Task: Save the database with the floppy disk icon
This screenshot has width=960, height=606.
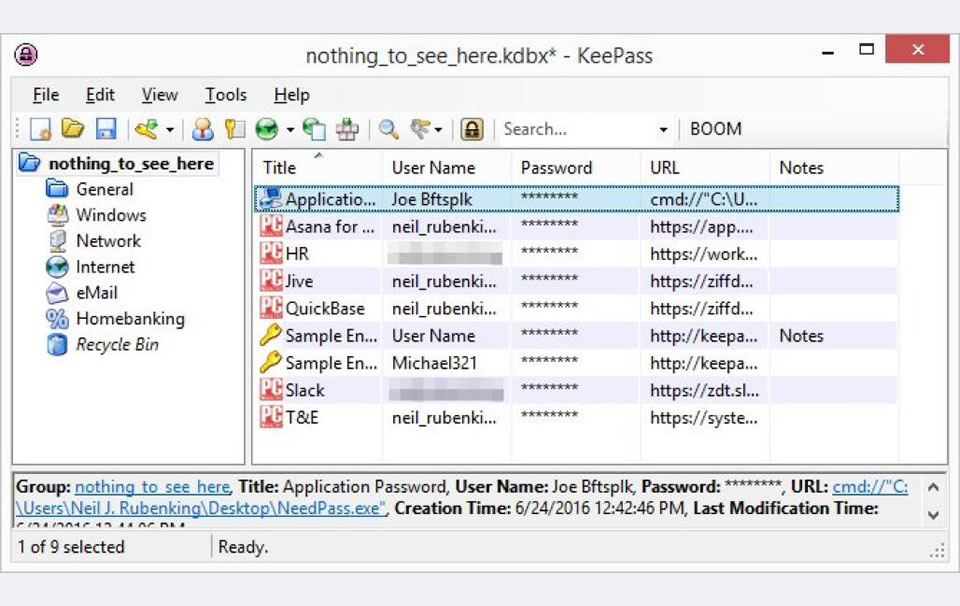Action: click(x=106, y=129)
